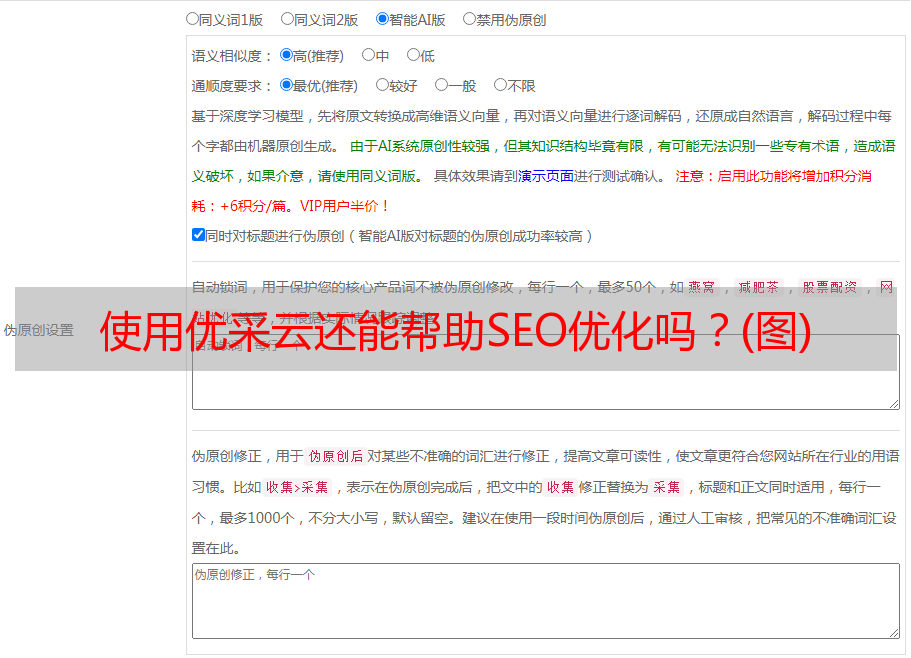Set 语义相似度 to 中
The image size is (911, 658).
coord(368,55)
